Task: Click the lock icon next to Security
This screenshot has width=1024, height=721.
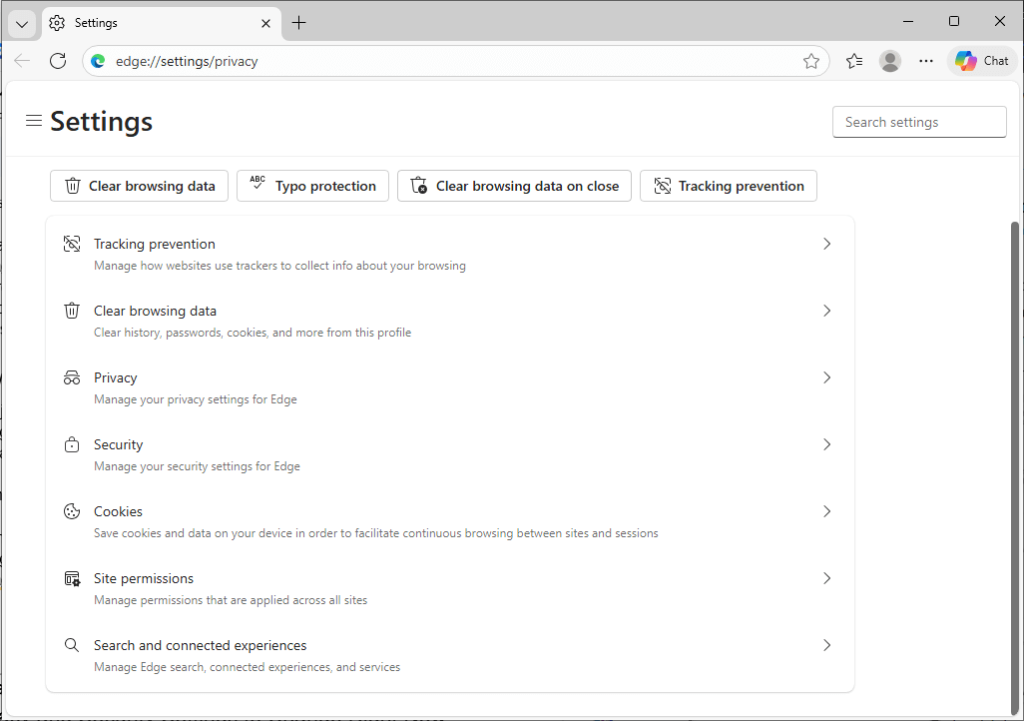Action: click(x=71, y=444)
